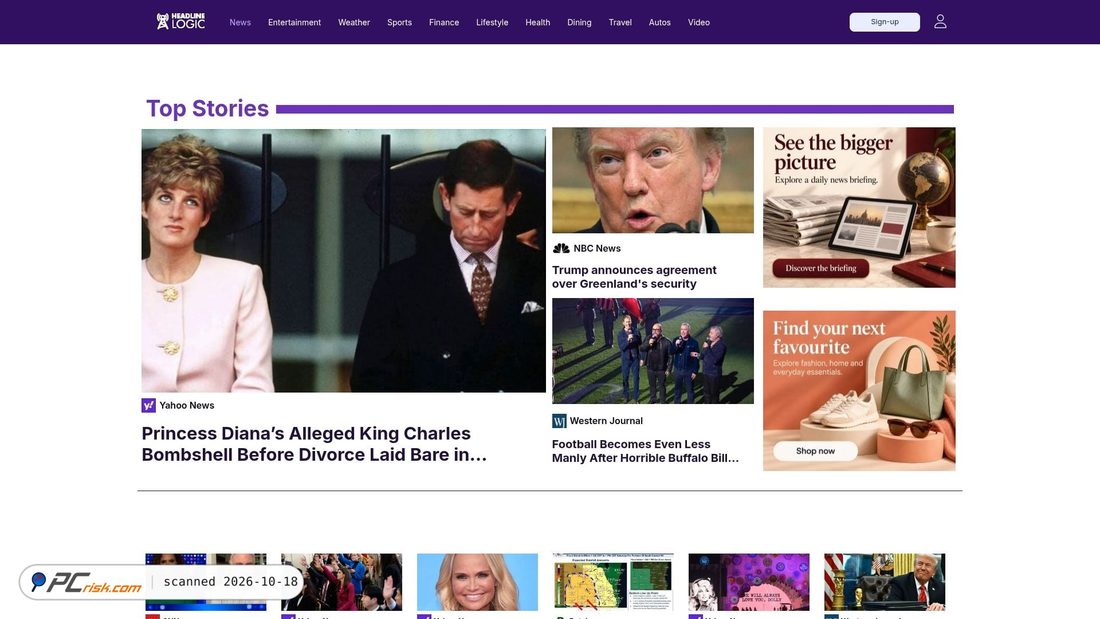Viewport: 1100px width, 619px height.
Task: Open the smiling blonde woman thumbnail
Action: [478, 582]
